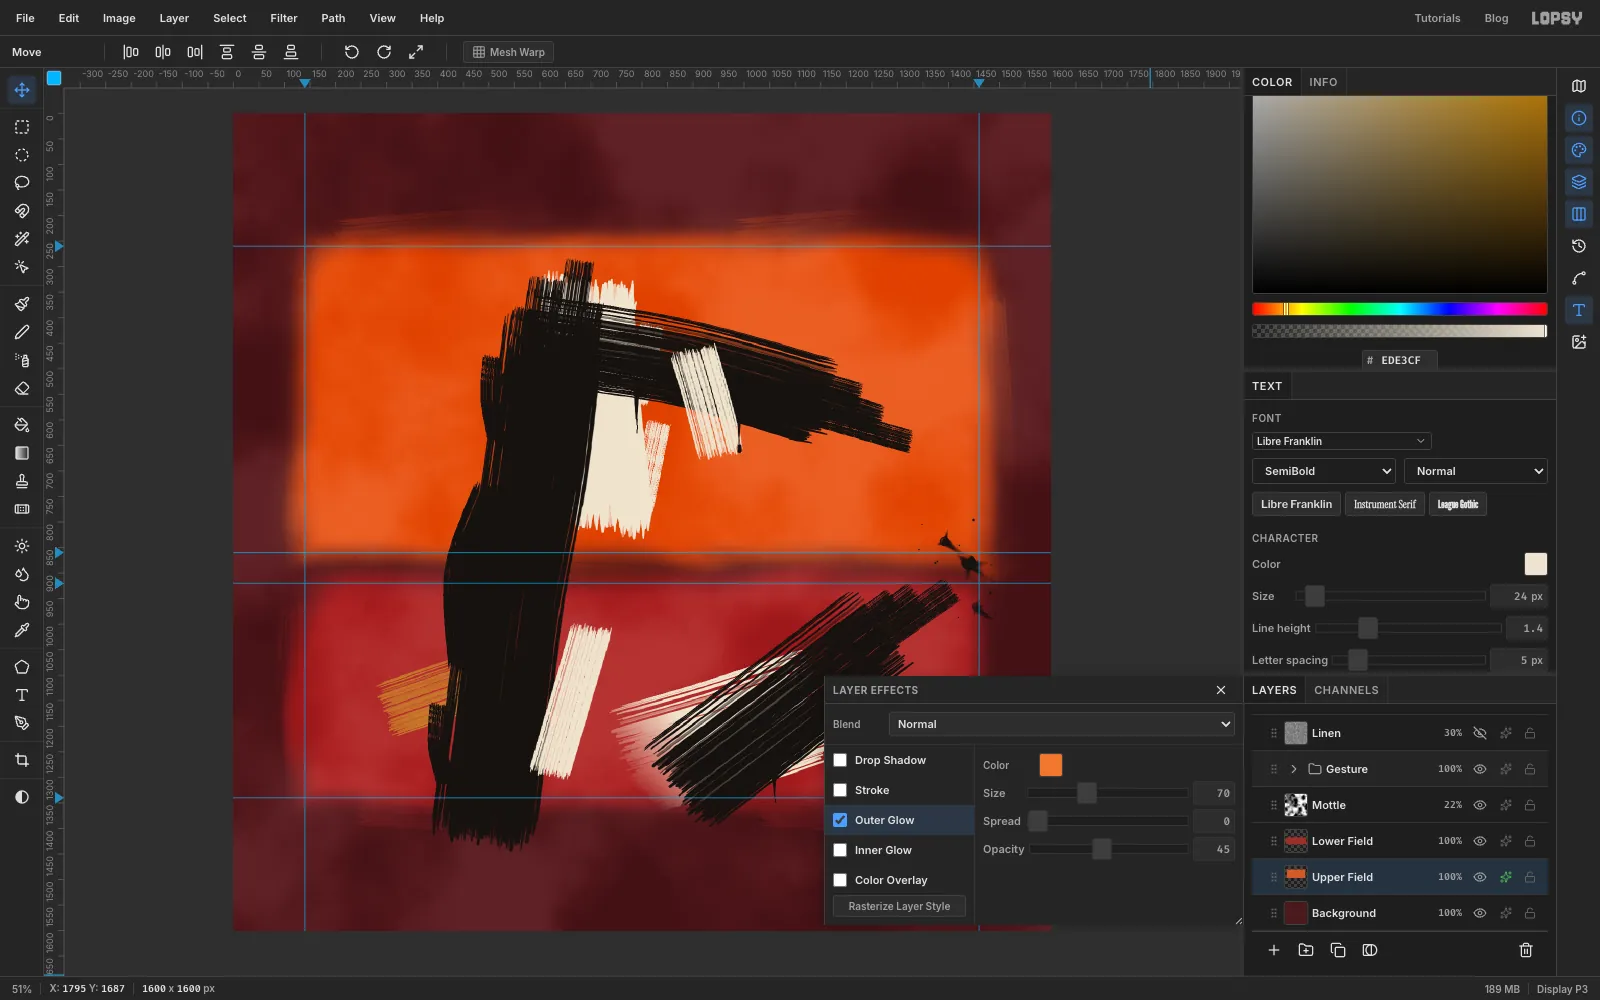The height and width of the screenshot is (1000, 1600).
Task: Open the Normal font style dropdown
Action: coord(1476,471)
